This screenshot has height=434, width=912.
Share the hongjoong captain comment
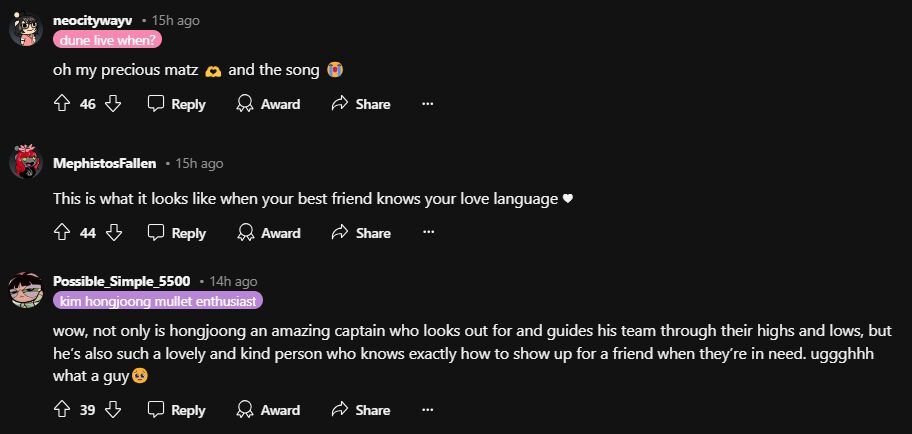coord(360,410)
